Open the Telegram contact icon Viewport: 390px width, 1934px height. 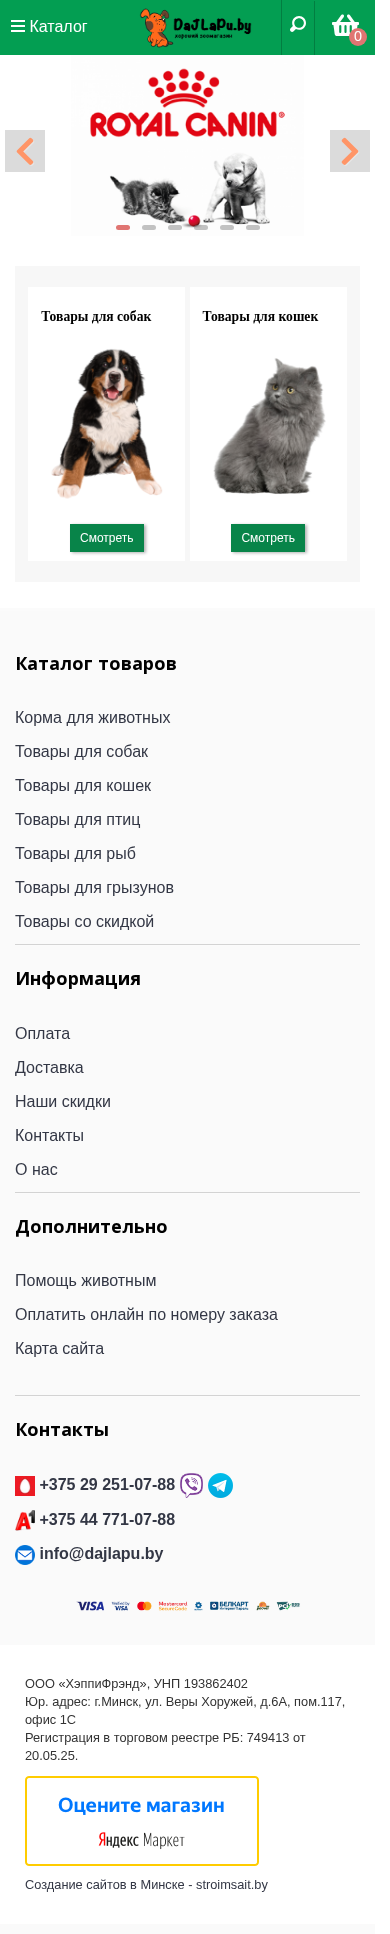pos(221,1485)
